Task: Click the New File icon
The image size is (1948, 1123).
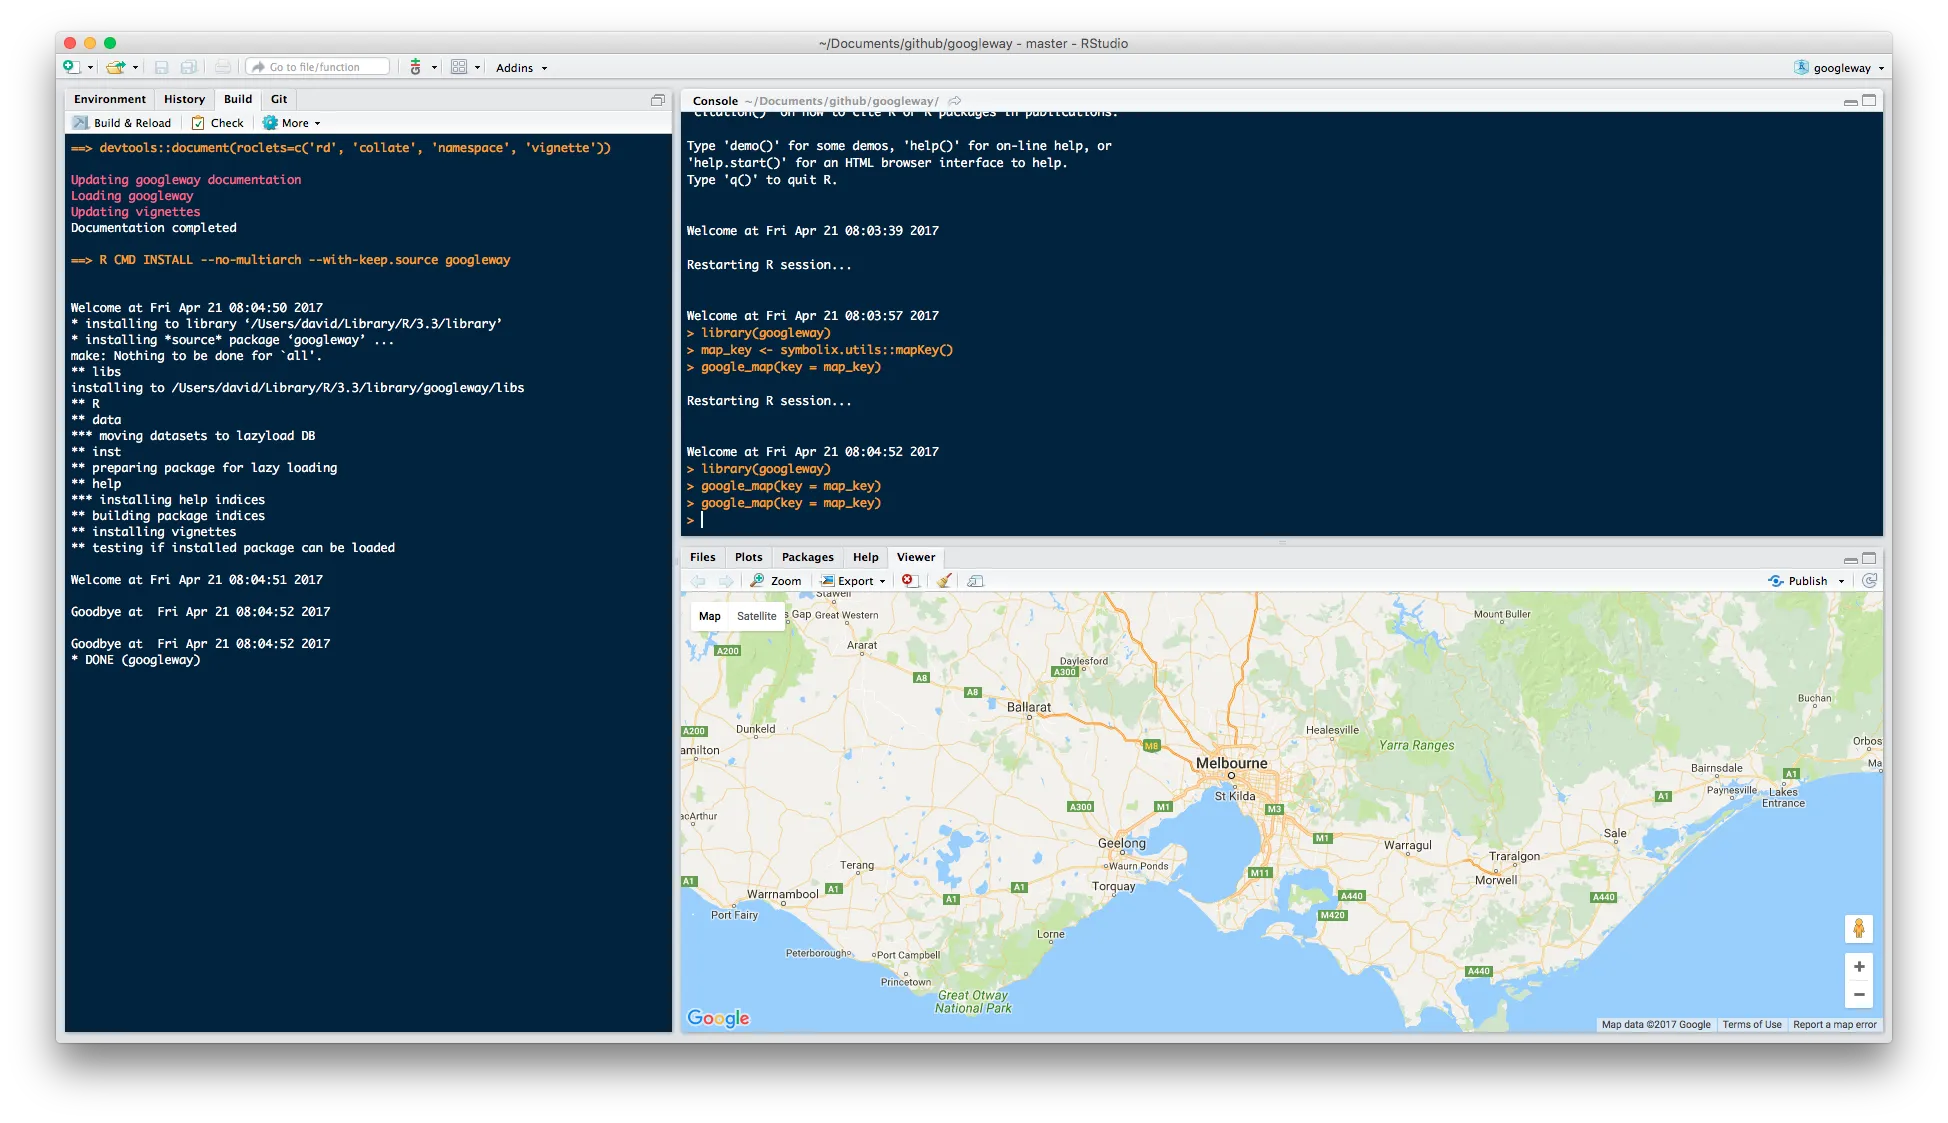Action: 71,67
